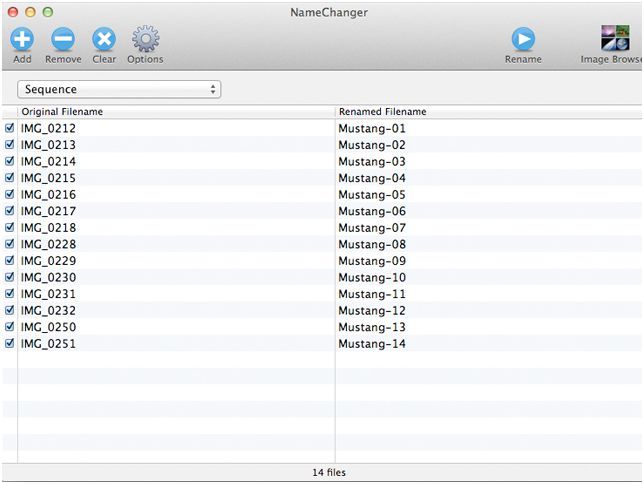Click the yellow minimize window button

[x=29, y=11]
